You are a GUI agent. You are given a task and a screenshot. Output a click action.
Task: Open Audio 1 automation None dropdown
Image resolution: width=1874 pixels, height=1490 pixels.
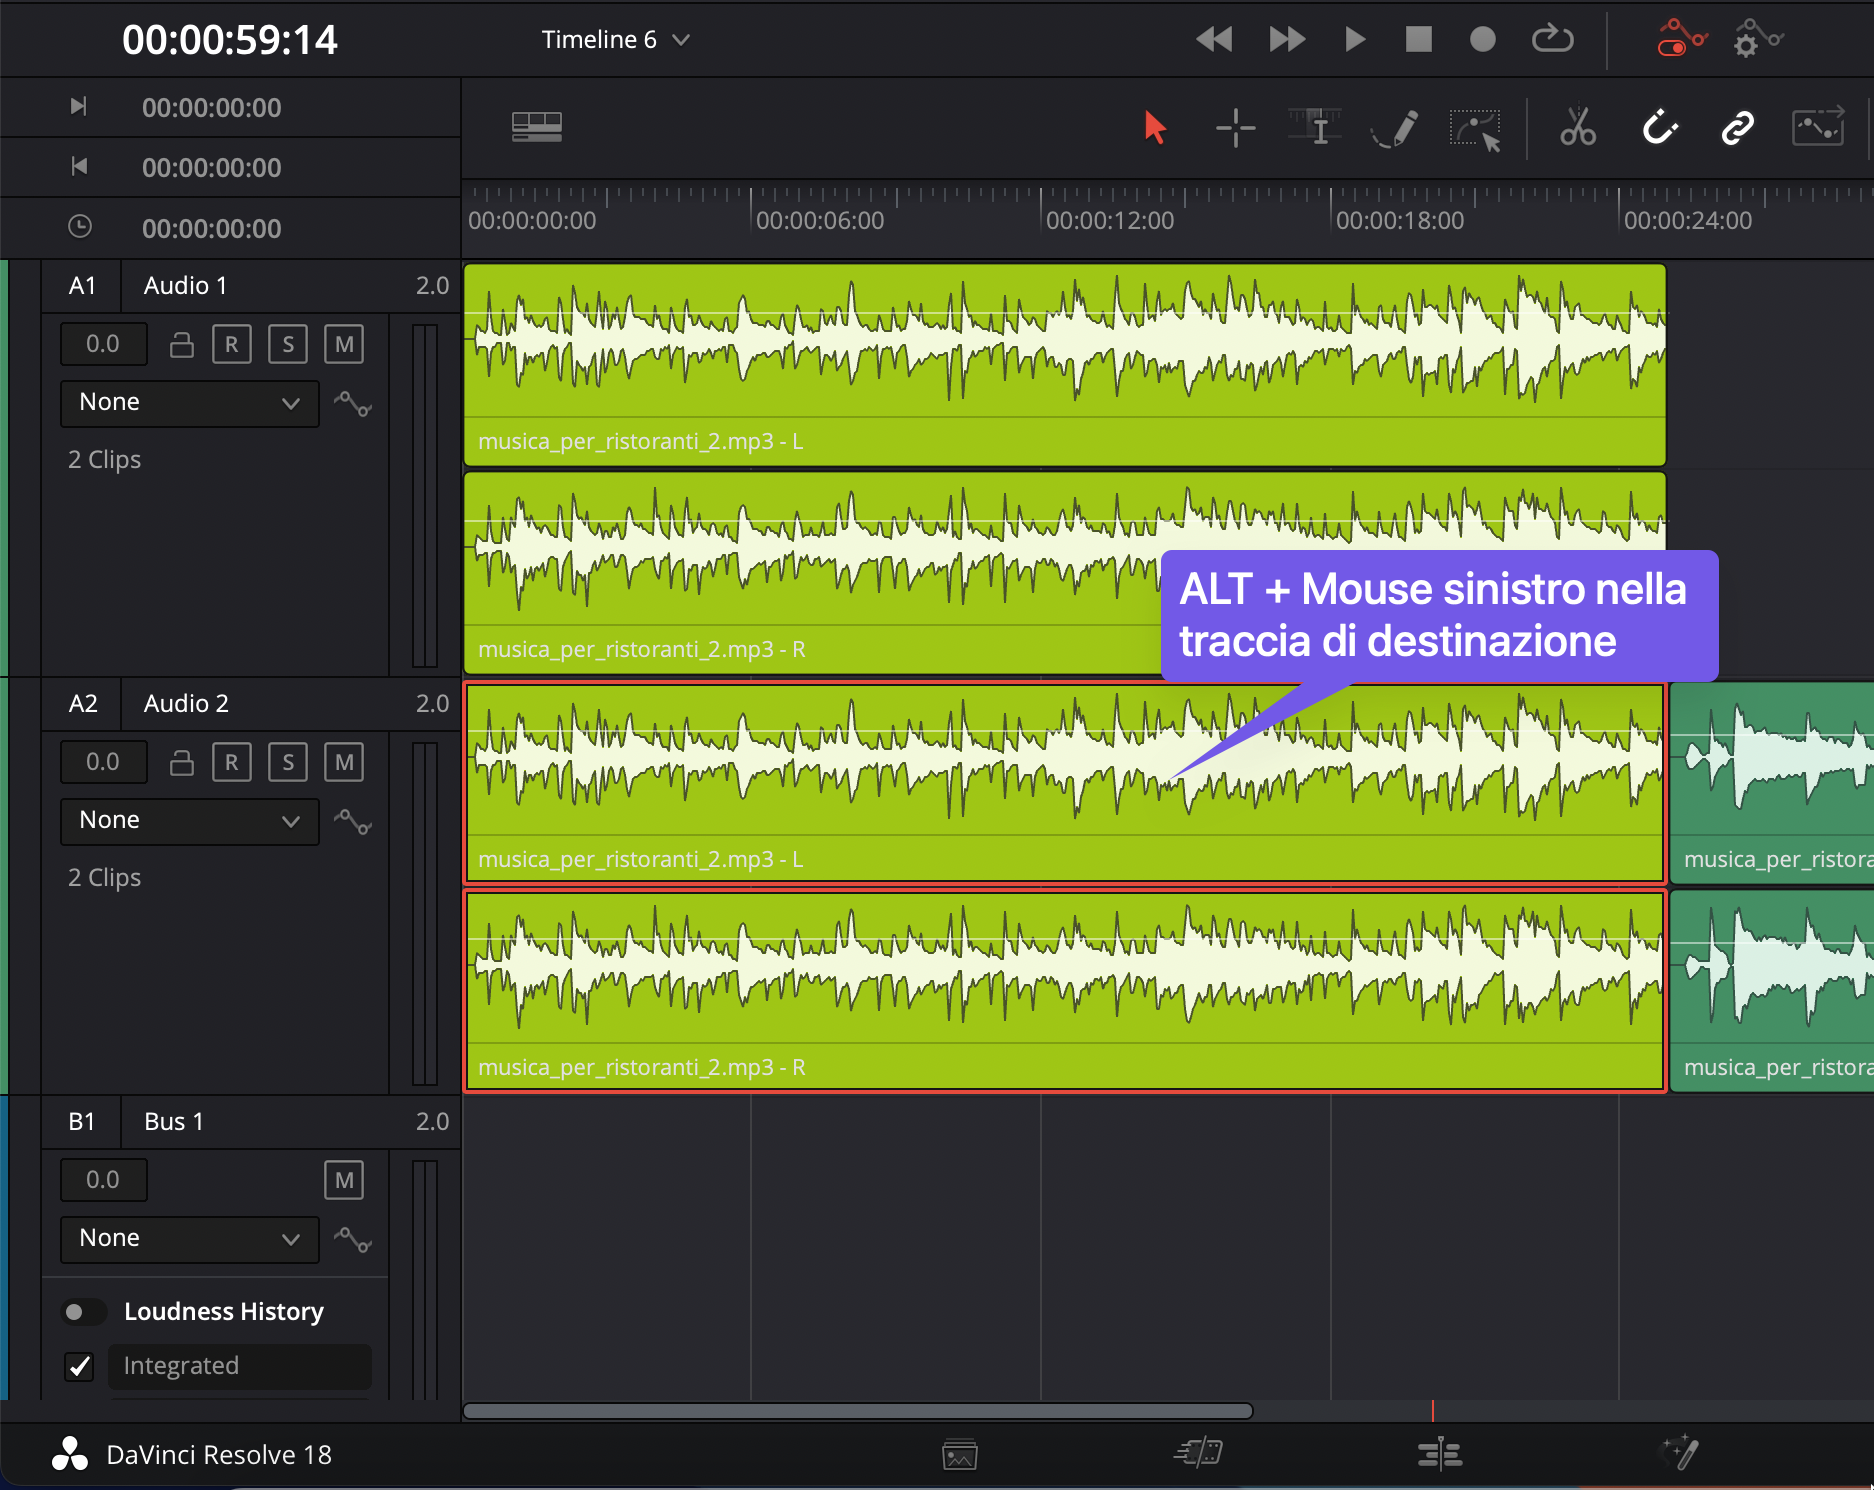point(190,403)
